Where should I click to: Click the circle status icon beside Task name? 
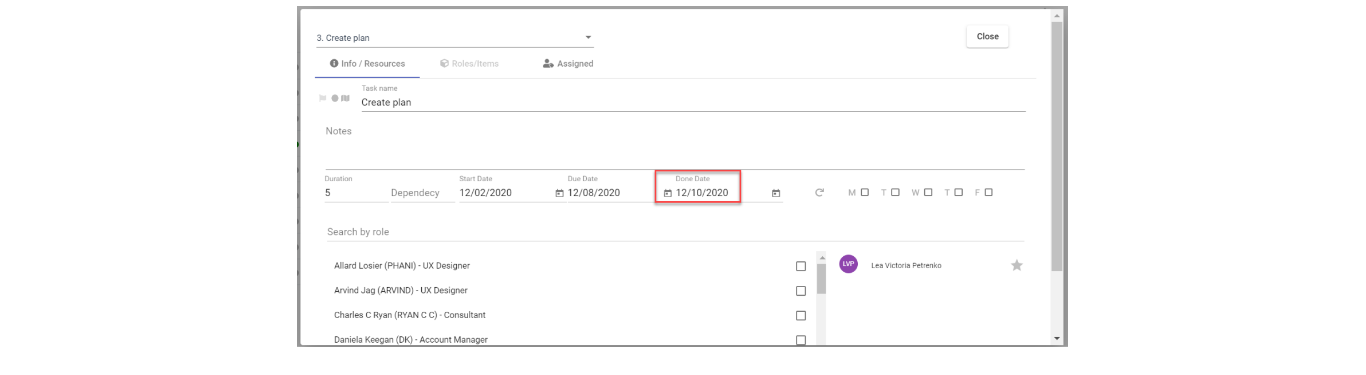tap(334, 98)
